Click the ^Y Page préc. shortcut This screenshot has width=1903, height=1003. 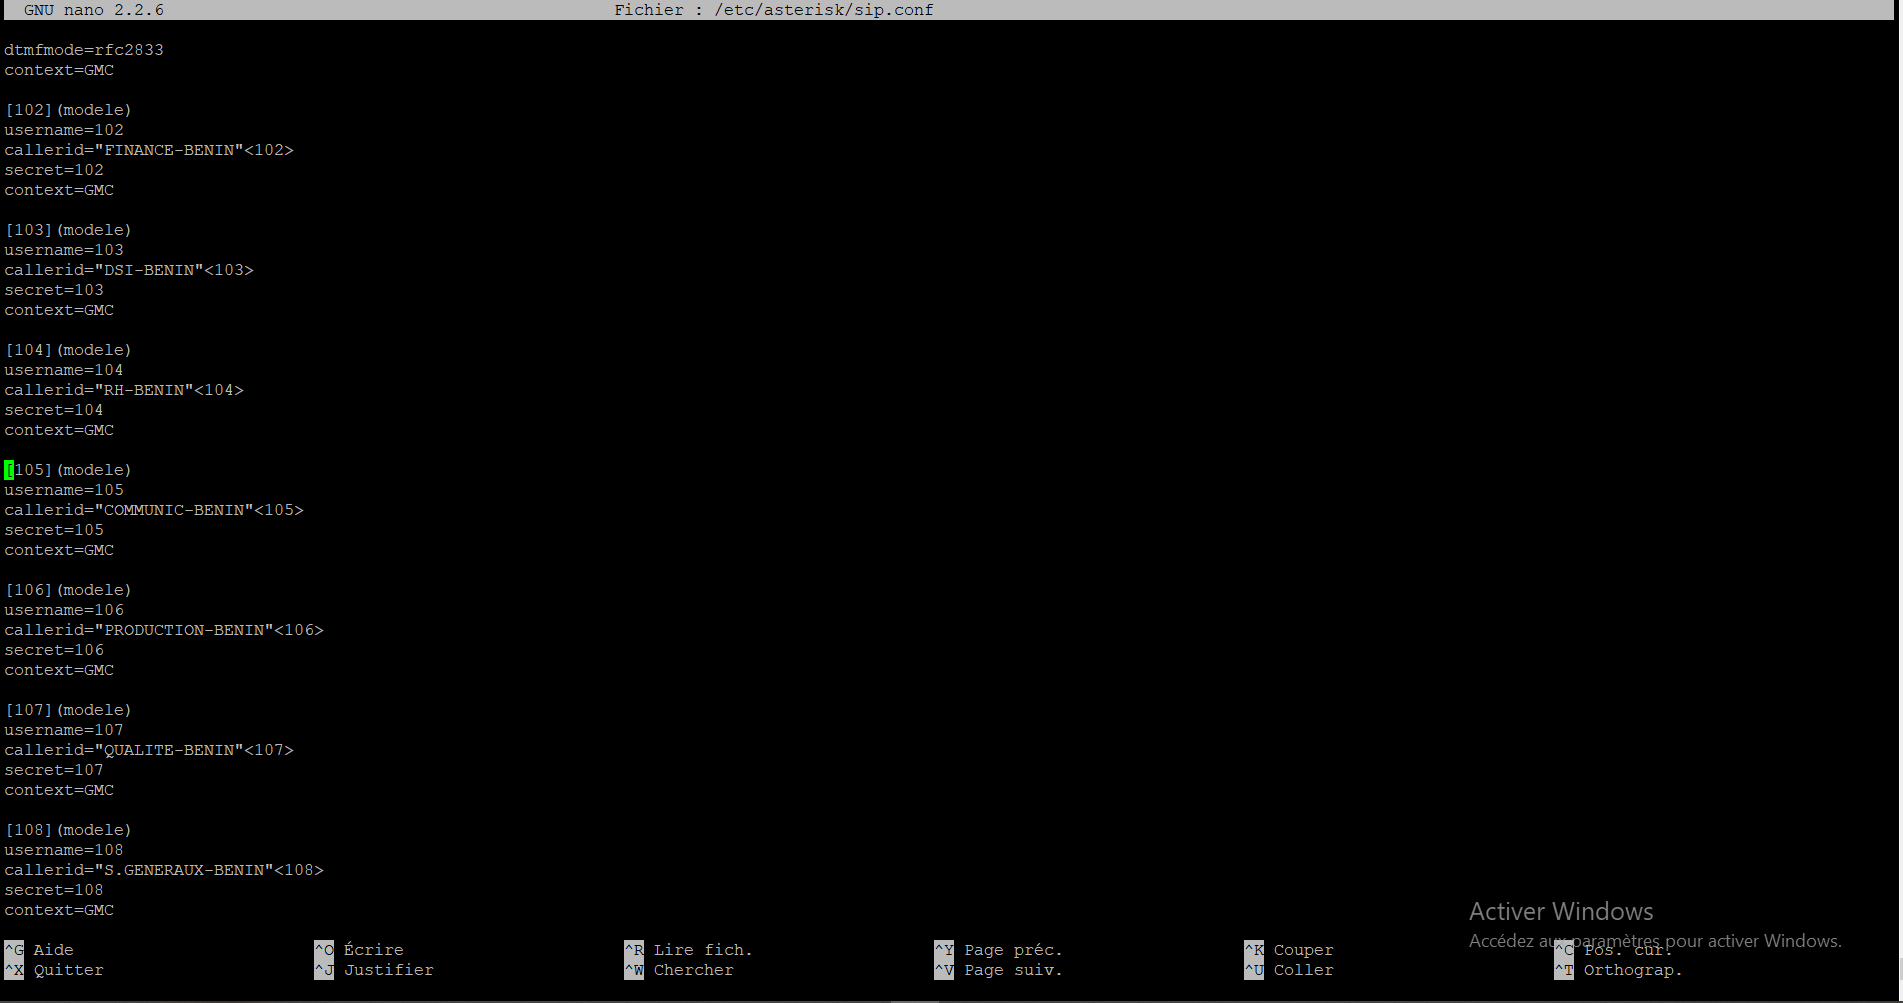tap(999, 950)
